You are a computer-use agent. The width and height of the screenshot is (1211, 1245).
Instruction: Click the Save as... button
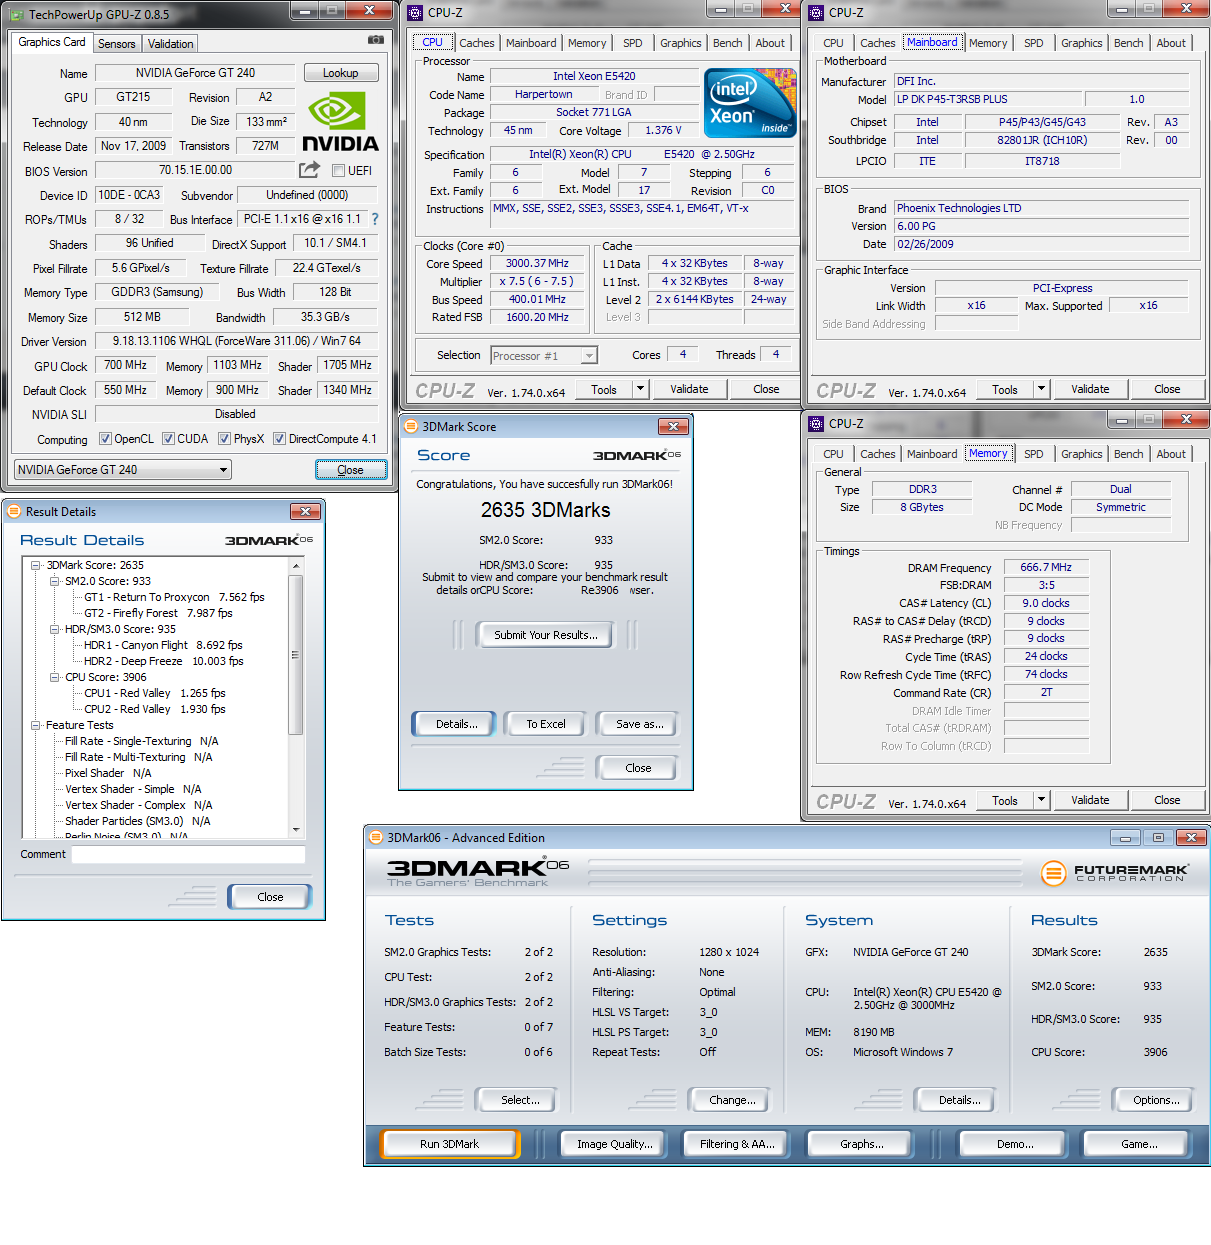[640, 724]
